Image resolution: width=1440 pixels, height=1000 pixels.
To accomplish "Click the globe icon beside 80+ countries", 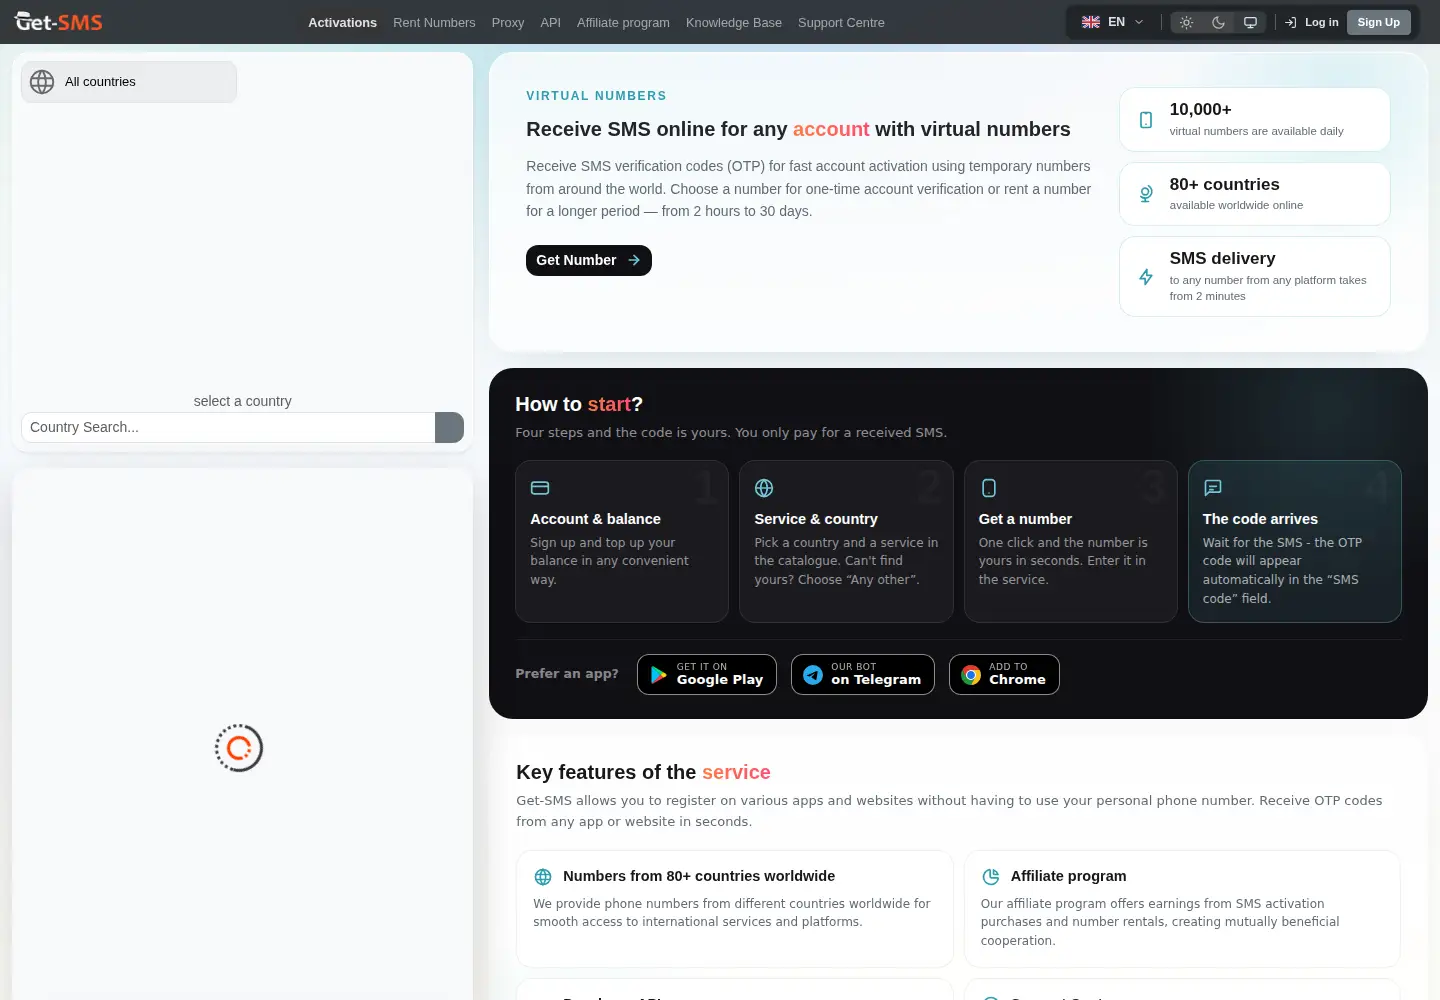I will tap(1146, 194).
